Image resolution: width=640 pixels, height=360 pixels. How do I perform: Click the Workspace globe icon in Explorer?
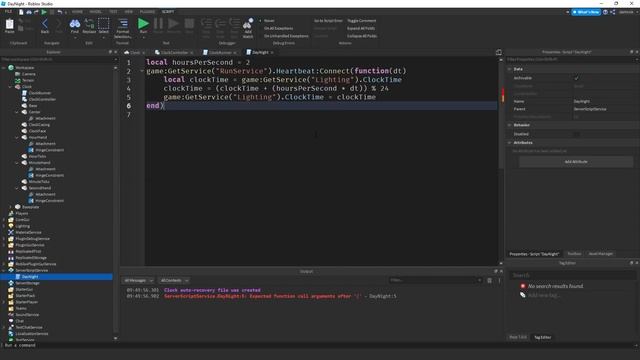point(11,68)
